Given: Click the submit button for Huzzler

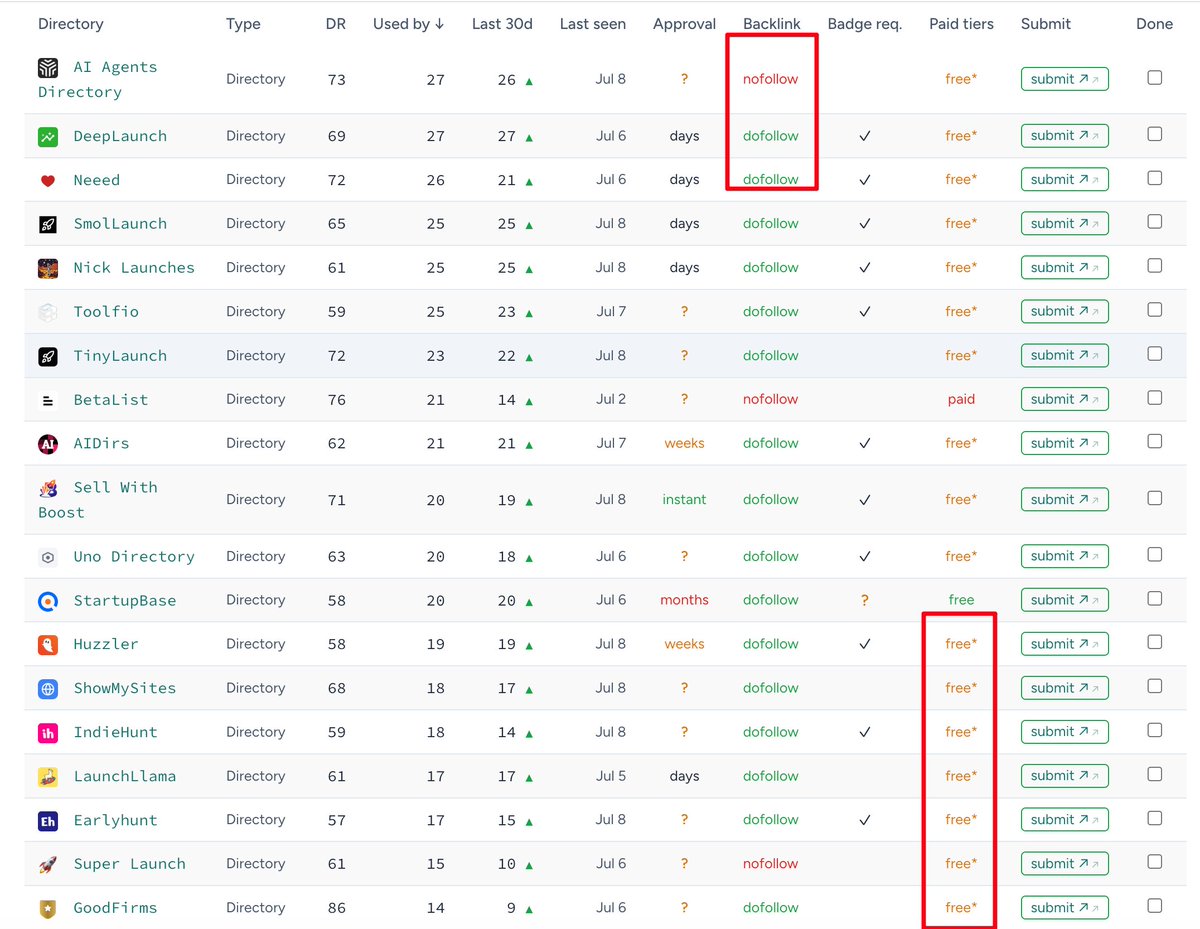Looking at the screenshot, I should pyautogui.click(x=1064, y=644).
